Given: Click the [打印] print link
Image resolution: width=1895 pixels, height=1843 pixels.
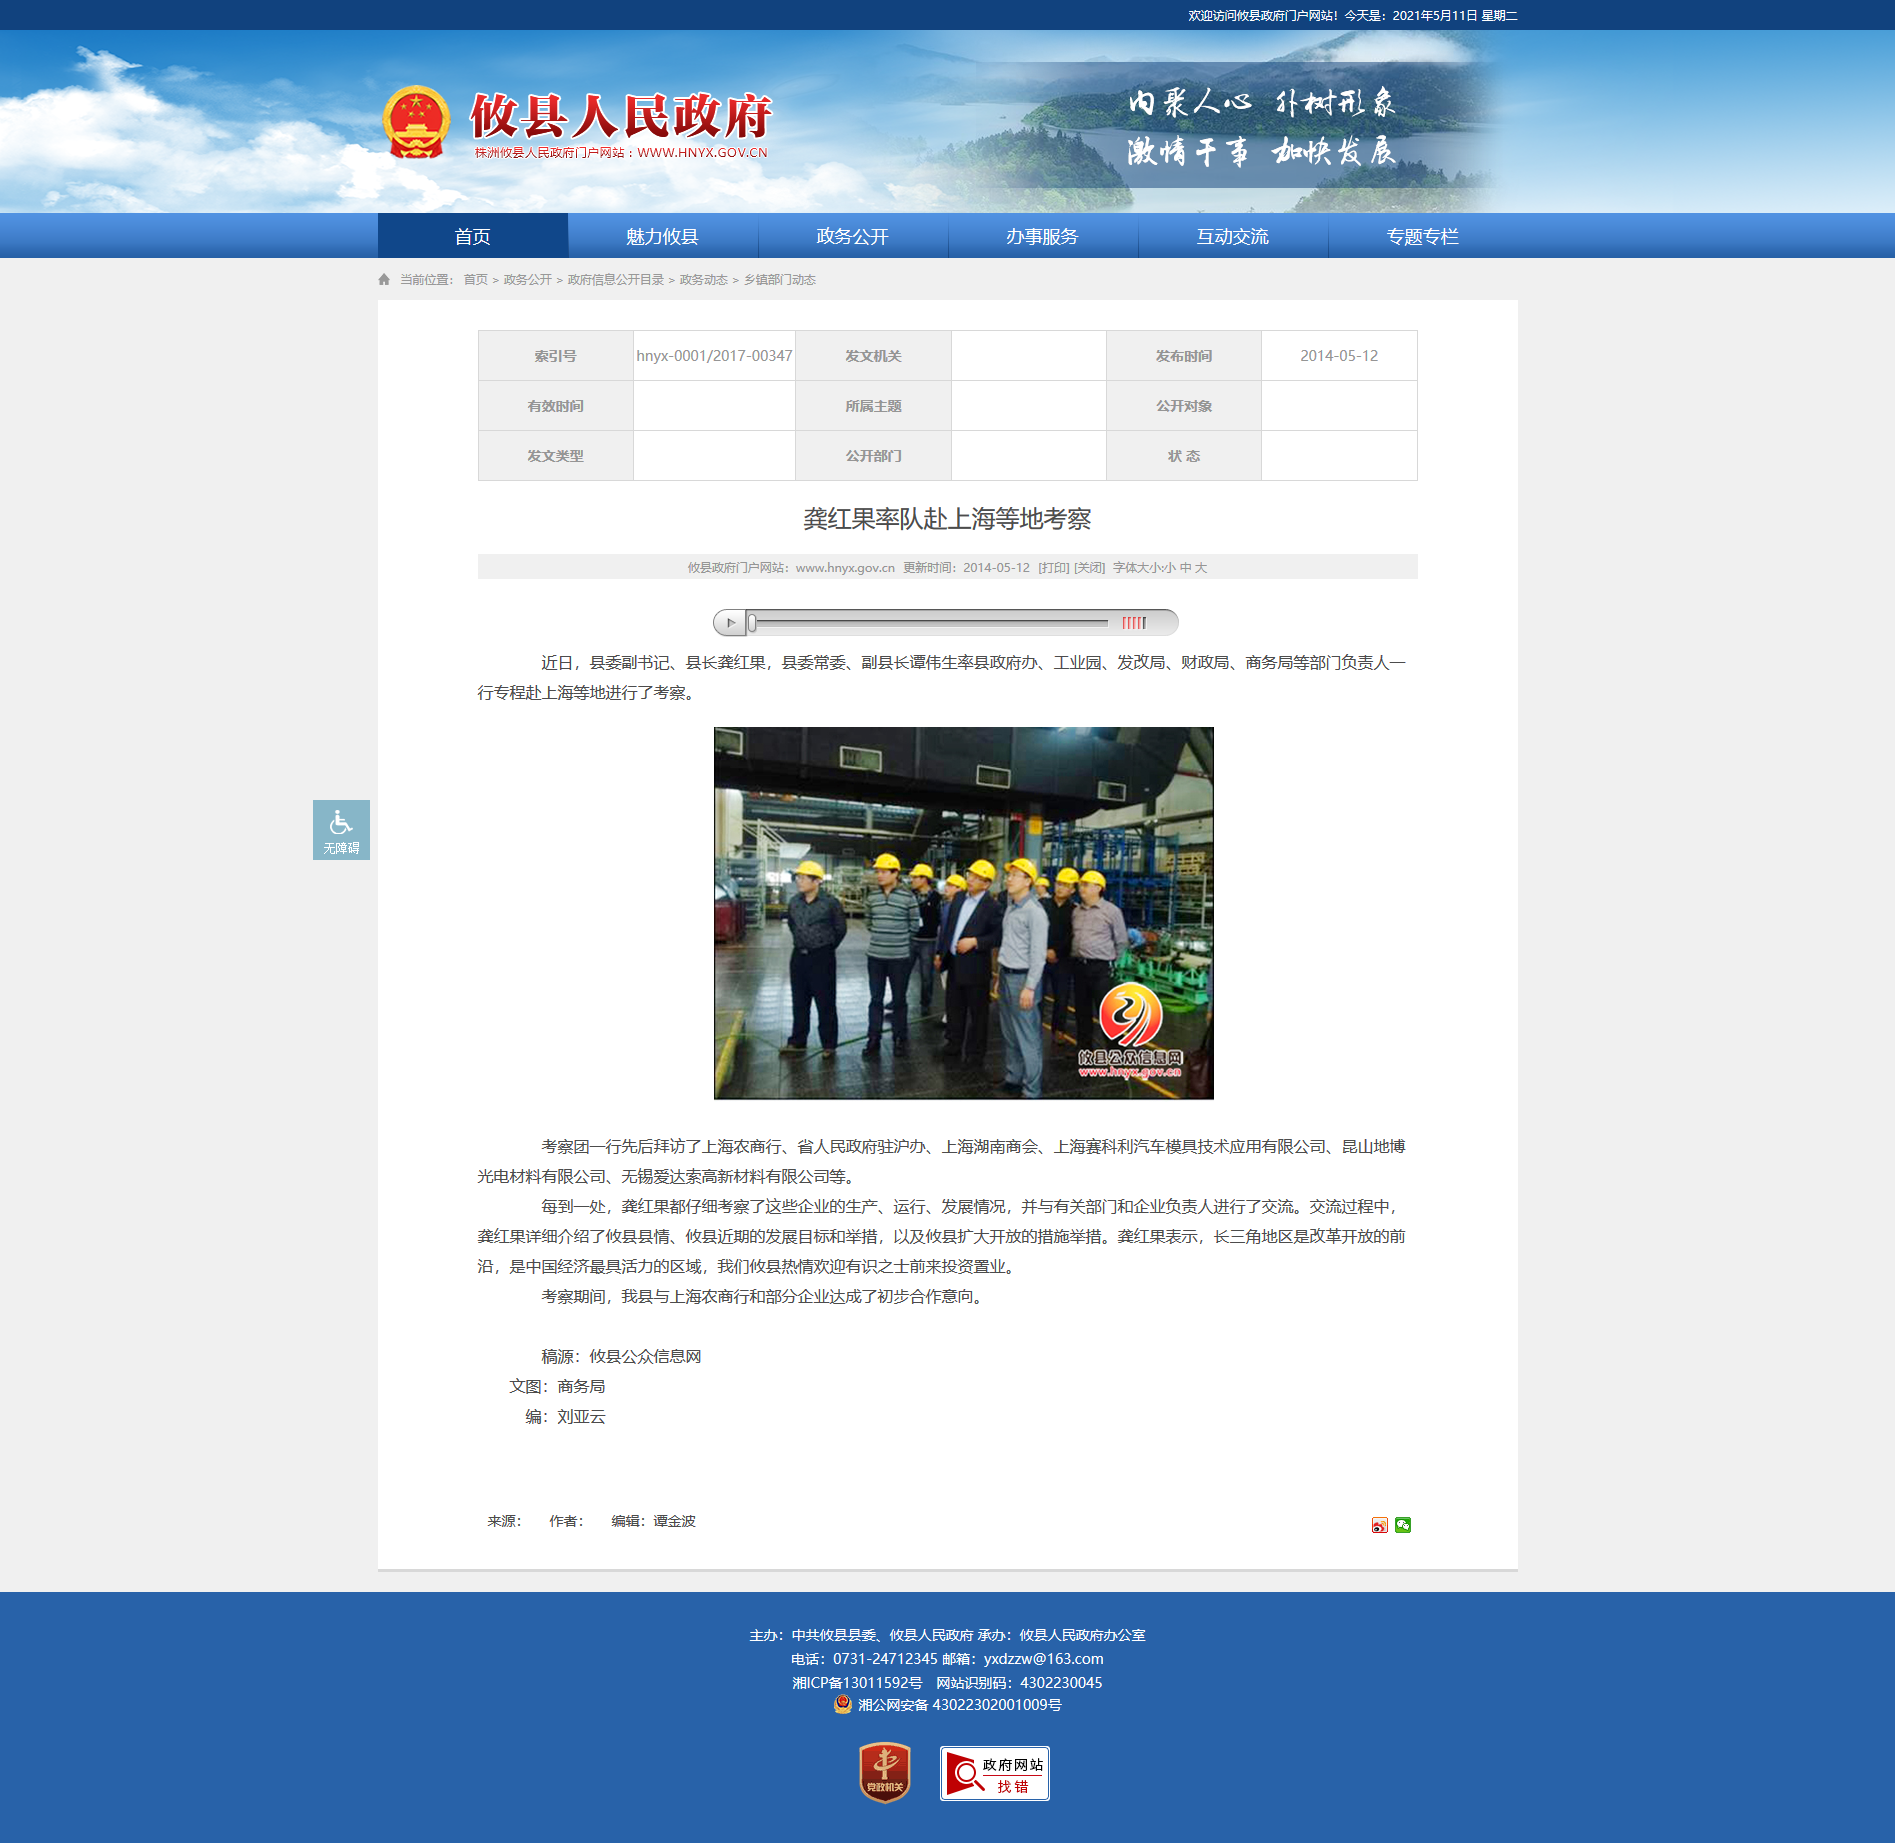Looking at the screenshot, I should [1054, 568].
